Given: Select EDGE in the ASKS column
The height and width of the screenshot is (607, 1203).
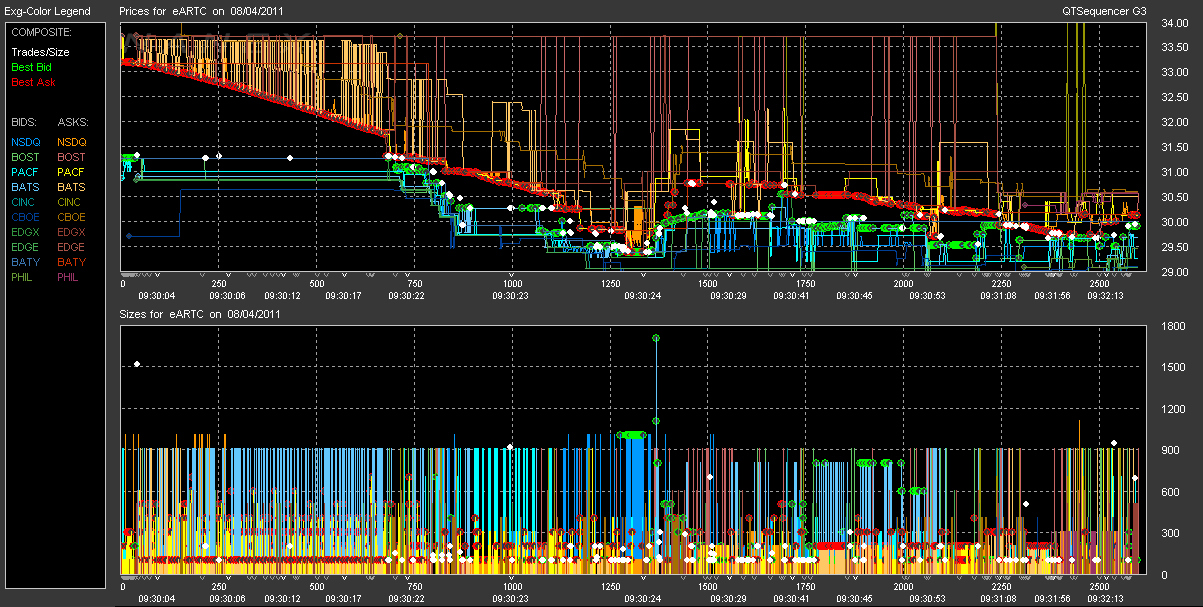Looking at the screenshot, I should pos(72,247).
